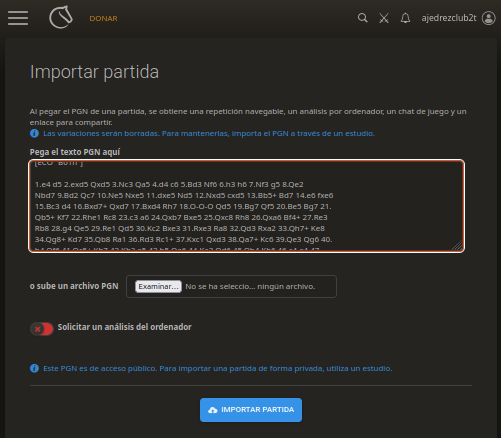
Task: Open the search magnifier icon
Action: point(363,18)
